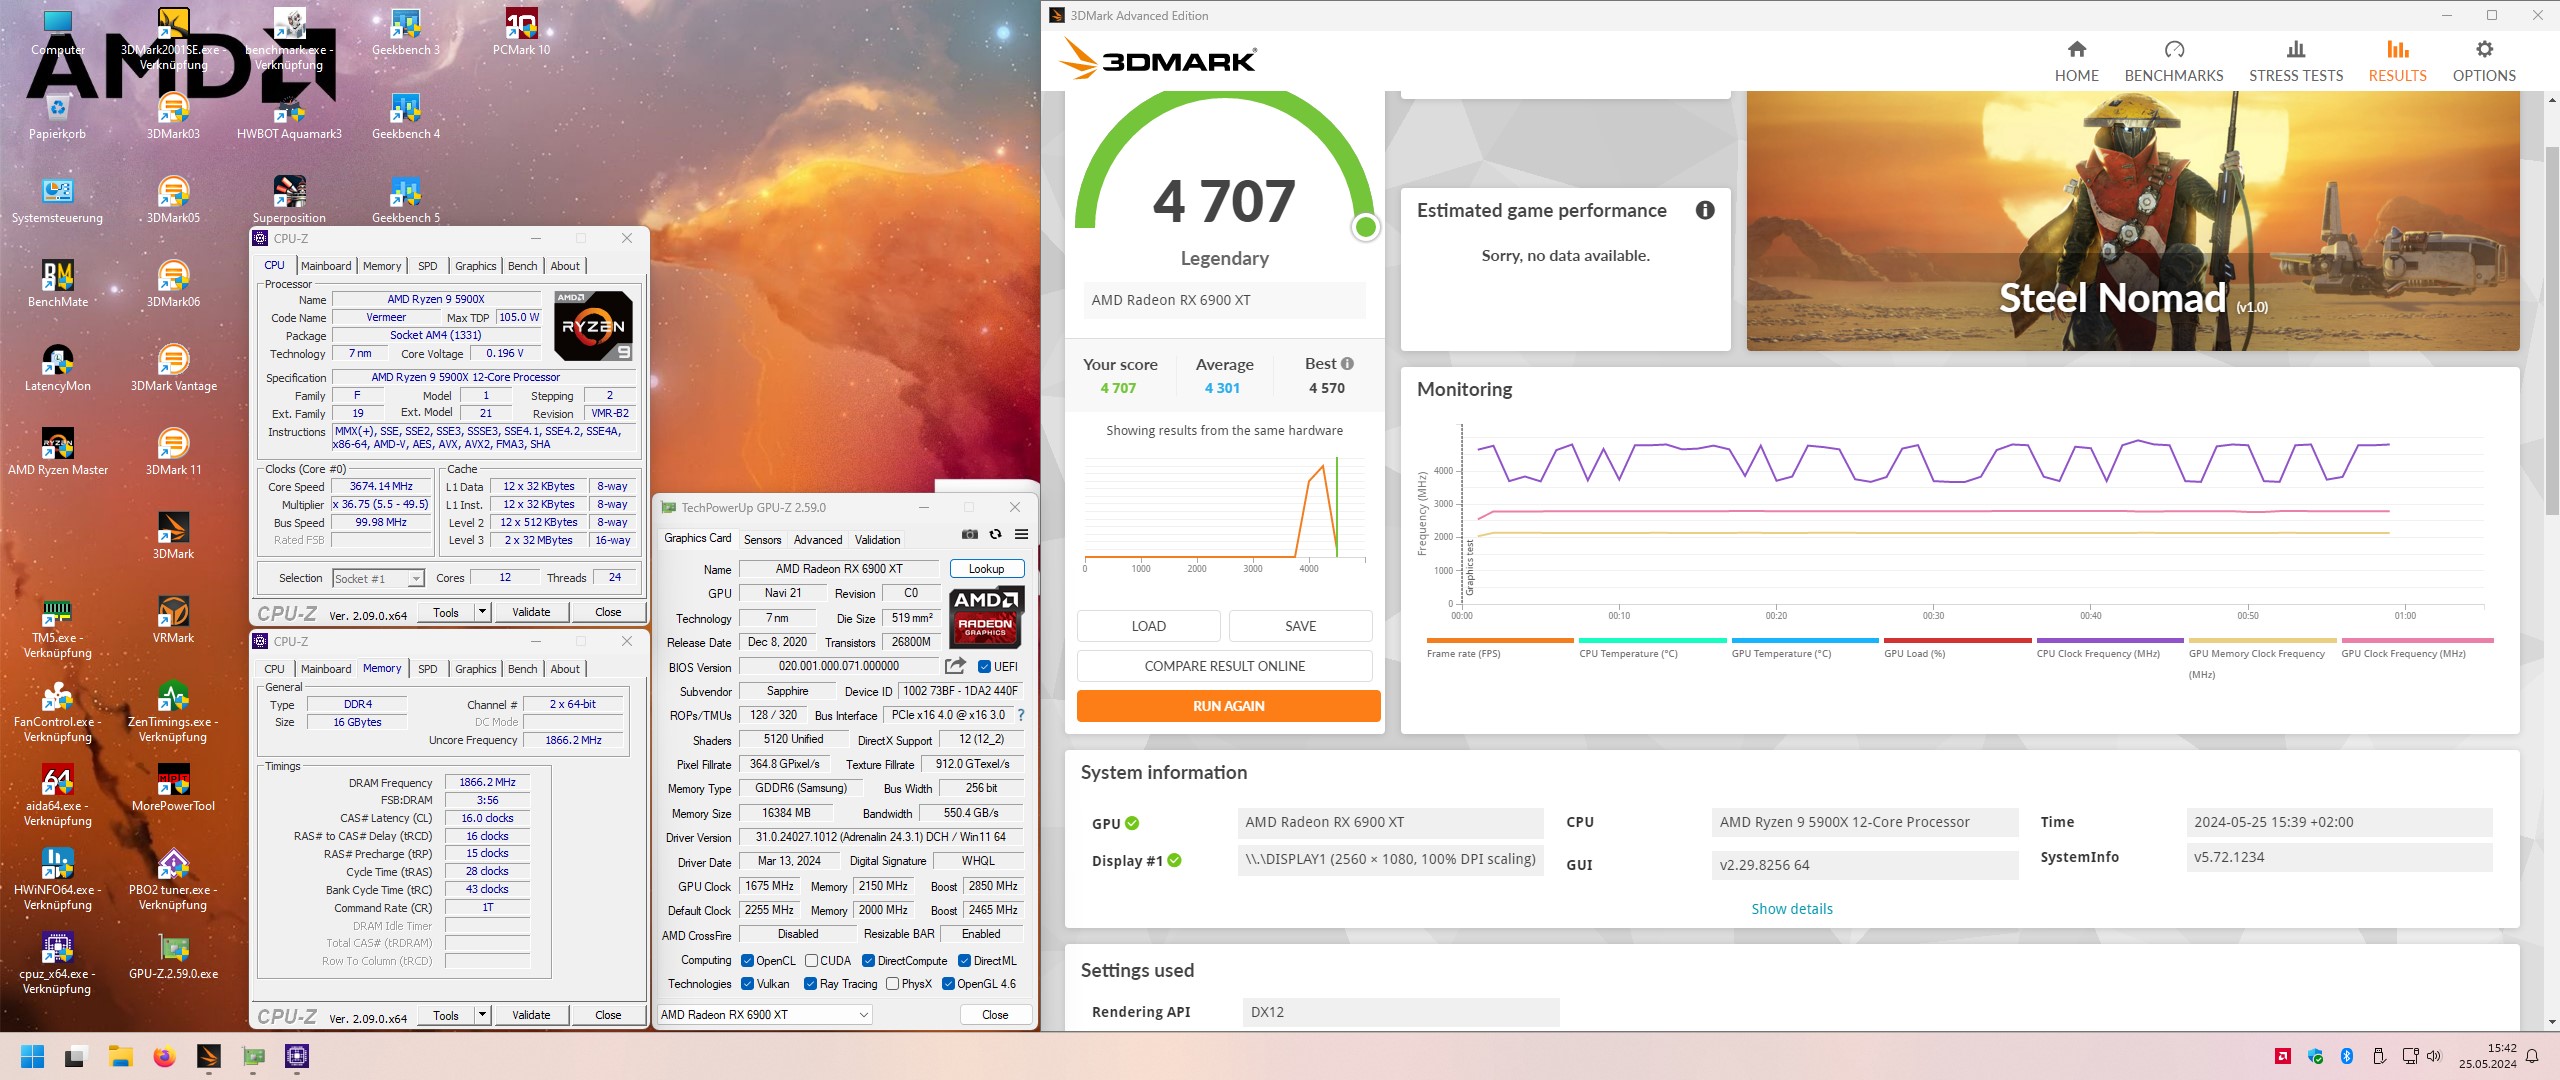The width and height of the screenshot is (2560, 1080).
Task: Open File Explorer from the taskbar
Action: 120,1056
